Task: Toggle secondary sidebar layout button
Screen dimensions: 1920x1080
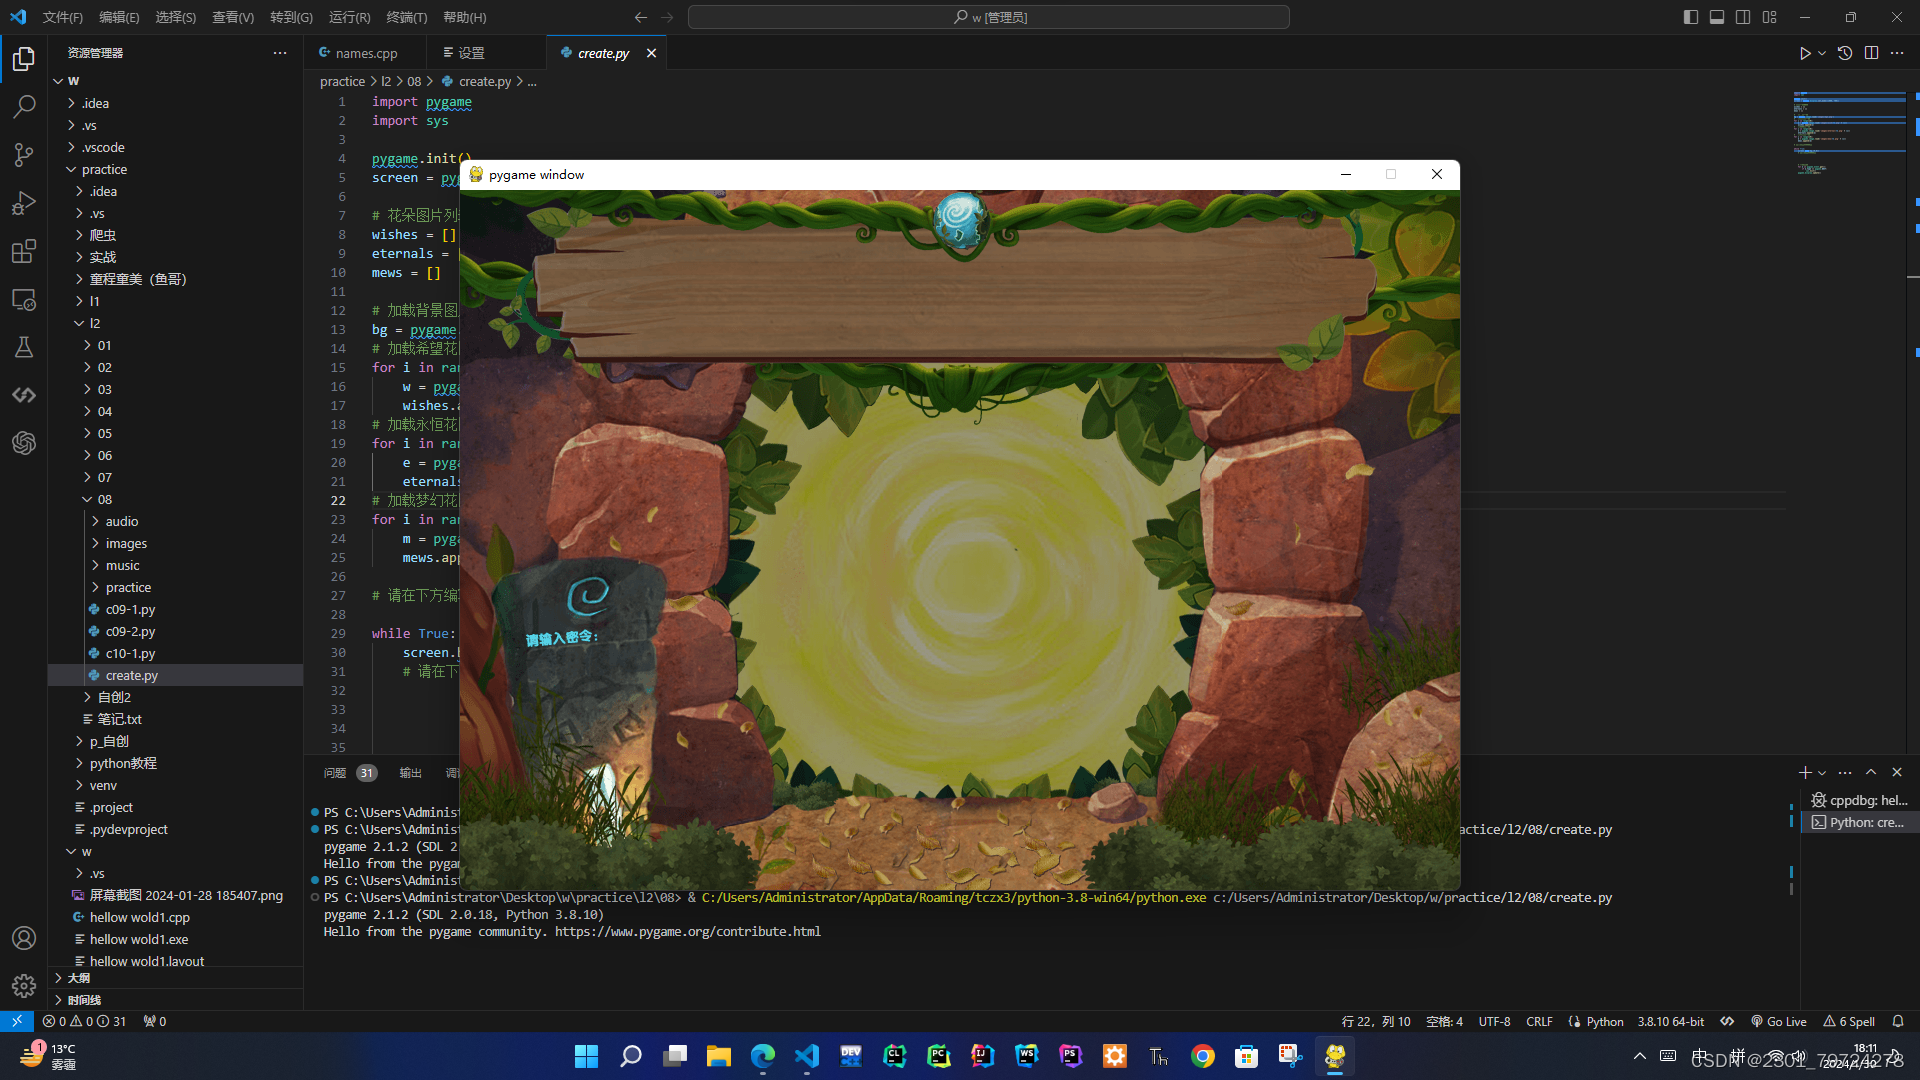Action: pos(1743,17)
